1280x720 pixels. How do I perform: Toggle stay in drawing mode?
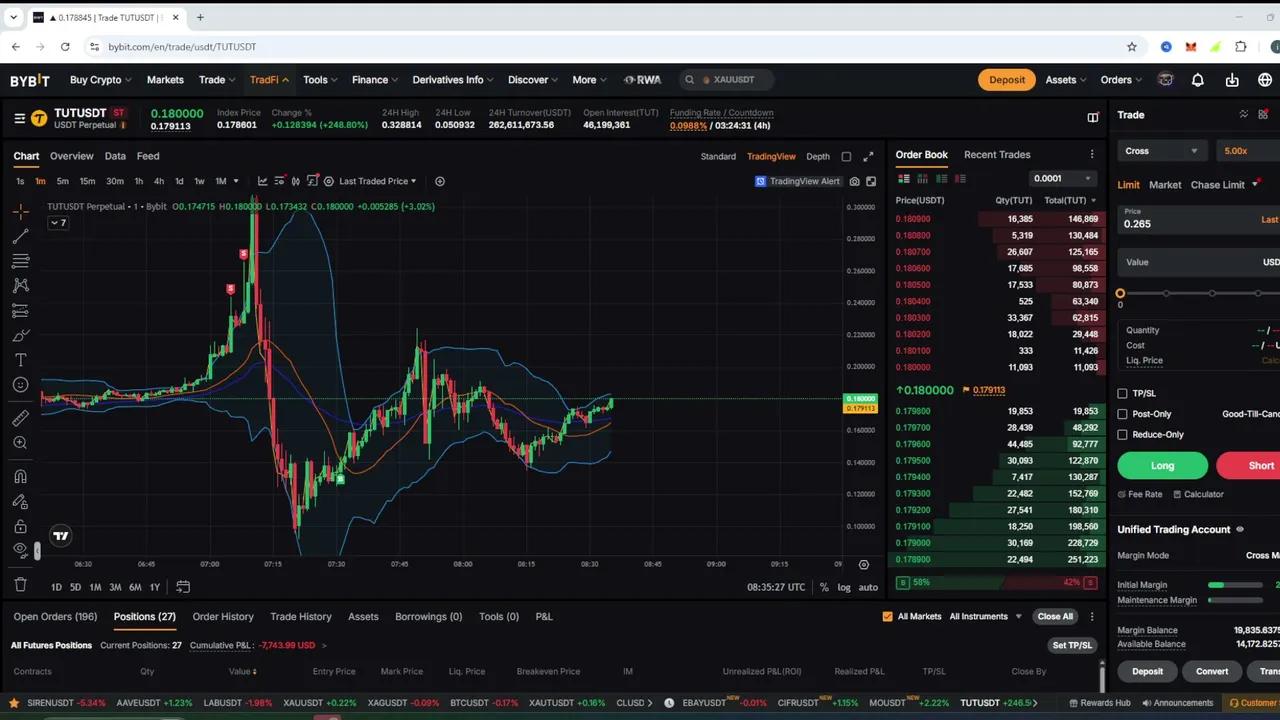[x=20, y=501]
